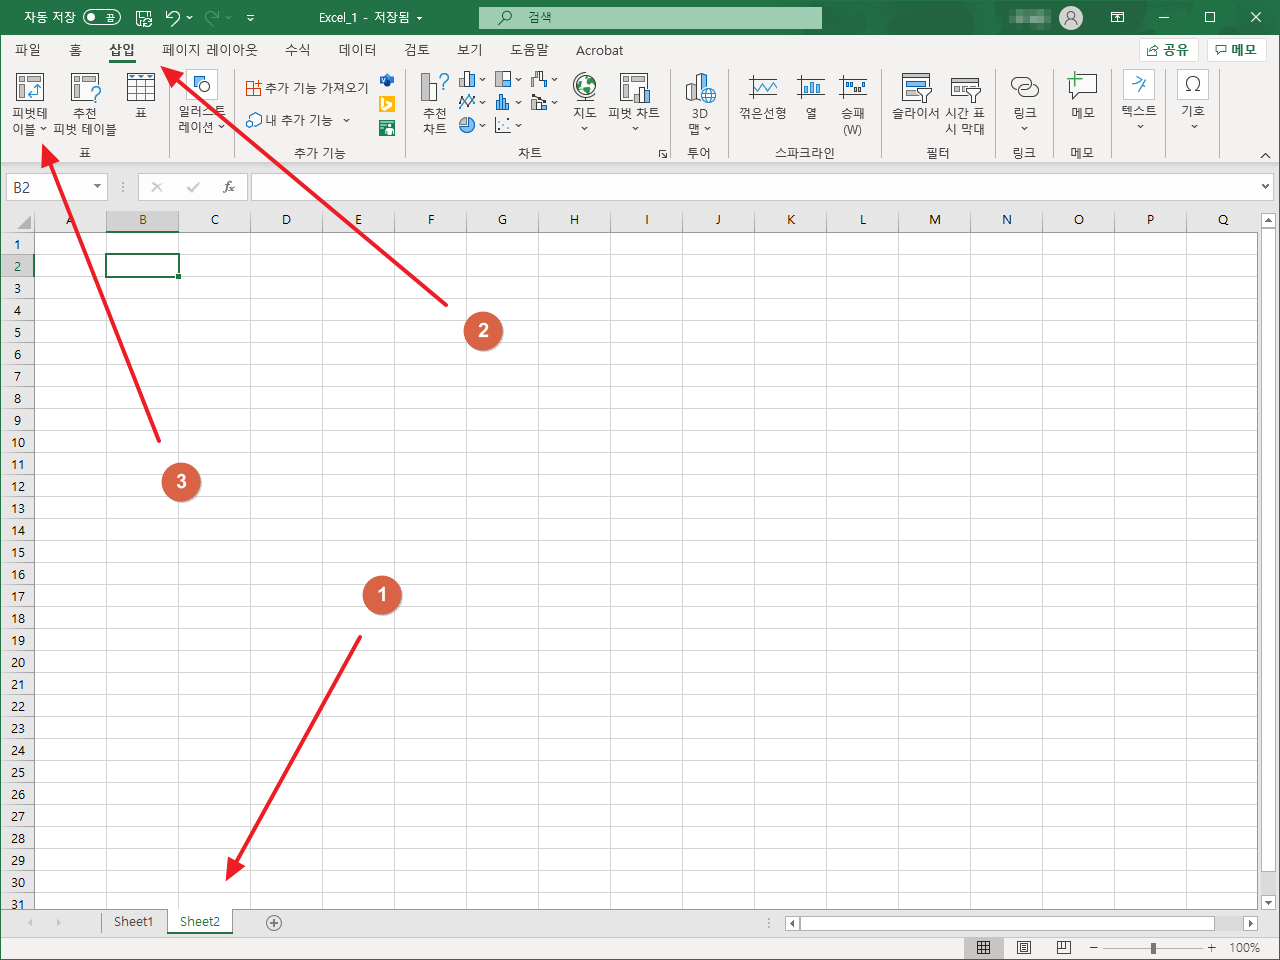The height and width of the screenshot is (960, 1280).
Task: Insert a pie or doughnut chart
Action: click(x=472, y=125)
